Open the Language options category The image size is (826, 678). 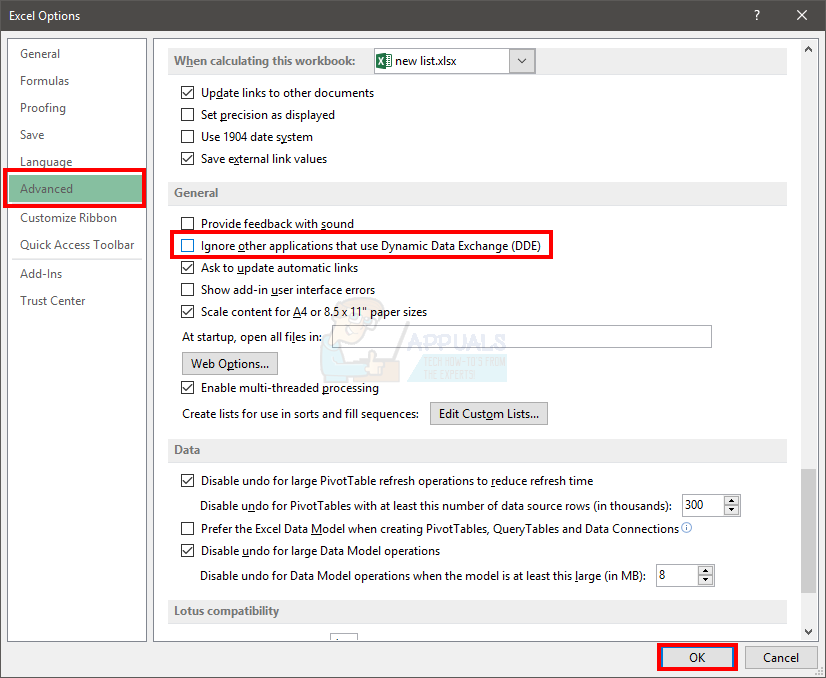coord(46,161)
